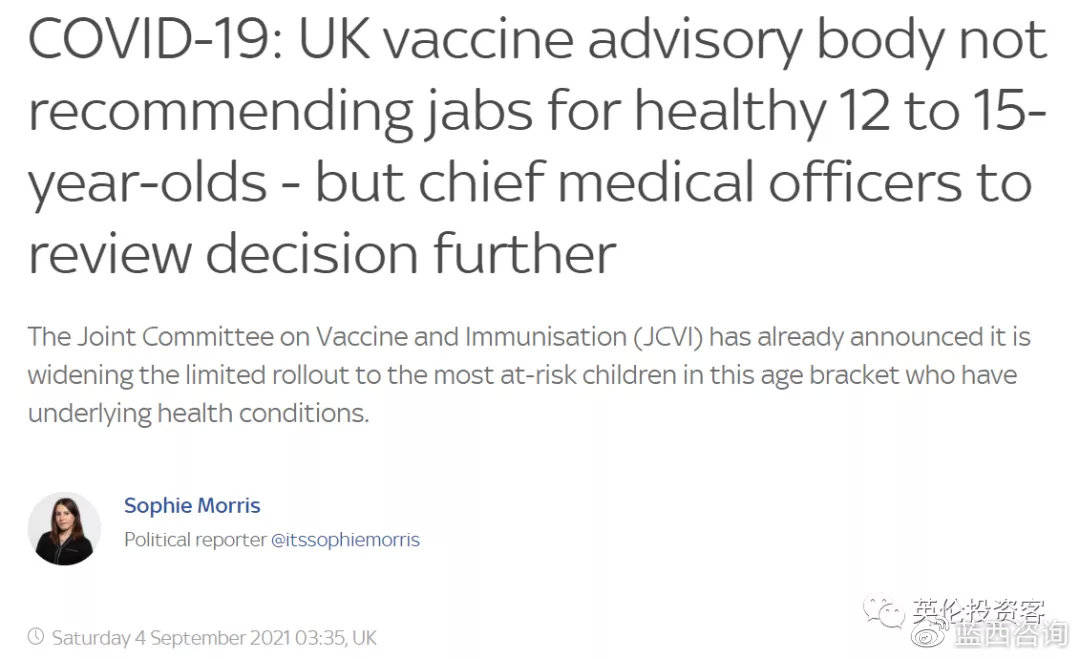The width and height of the screenshot is (1080, 659).
Task: Open the @itssophiemorris Twitter handle
Action: [345, 540]
